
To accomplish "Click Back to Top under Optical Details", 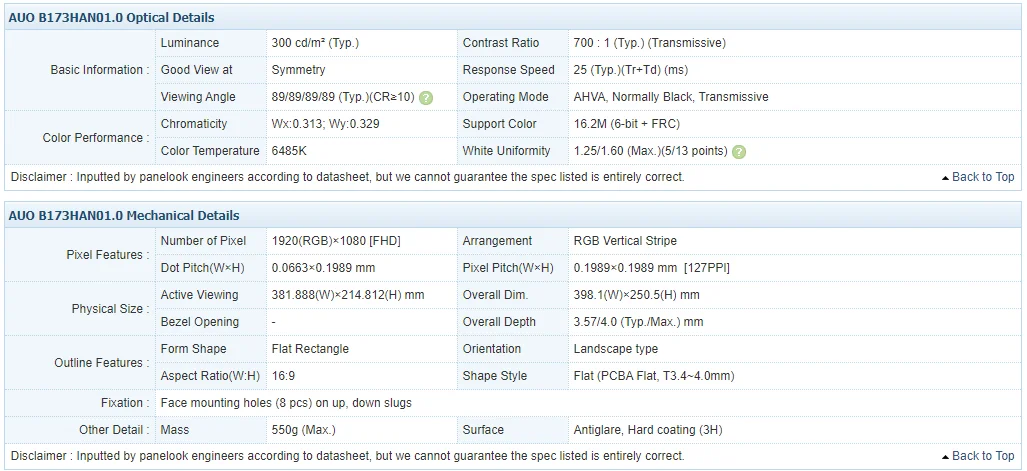I will click(978, 177).
